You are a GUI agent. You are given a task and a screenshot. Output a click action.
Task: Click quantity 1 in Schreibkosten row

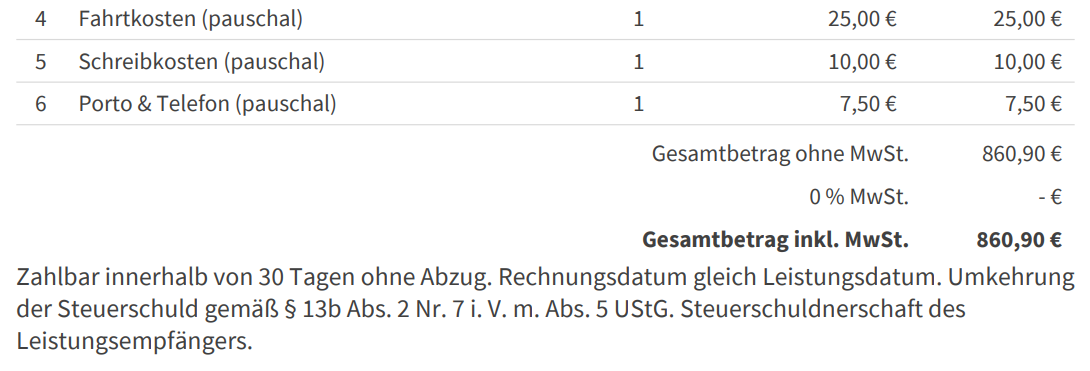coord(639,62)
